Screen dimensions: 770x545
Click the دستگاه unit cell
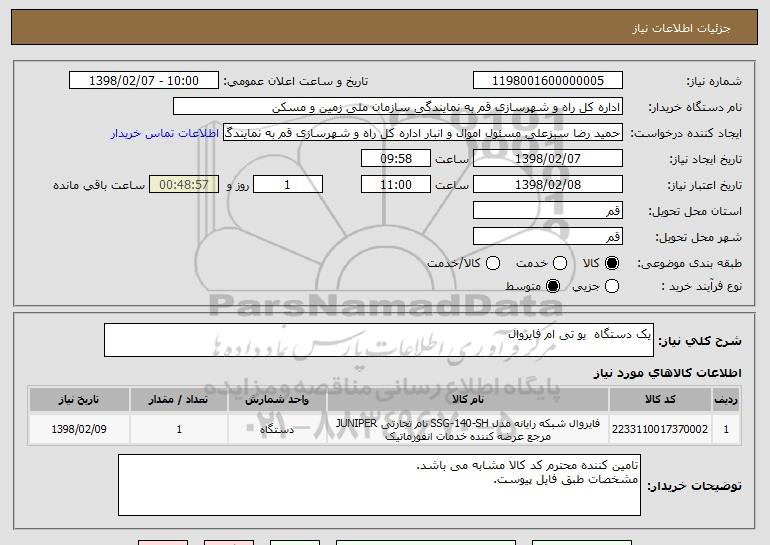click(x=277, y=429)
